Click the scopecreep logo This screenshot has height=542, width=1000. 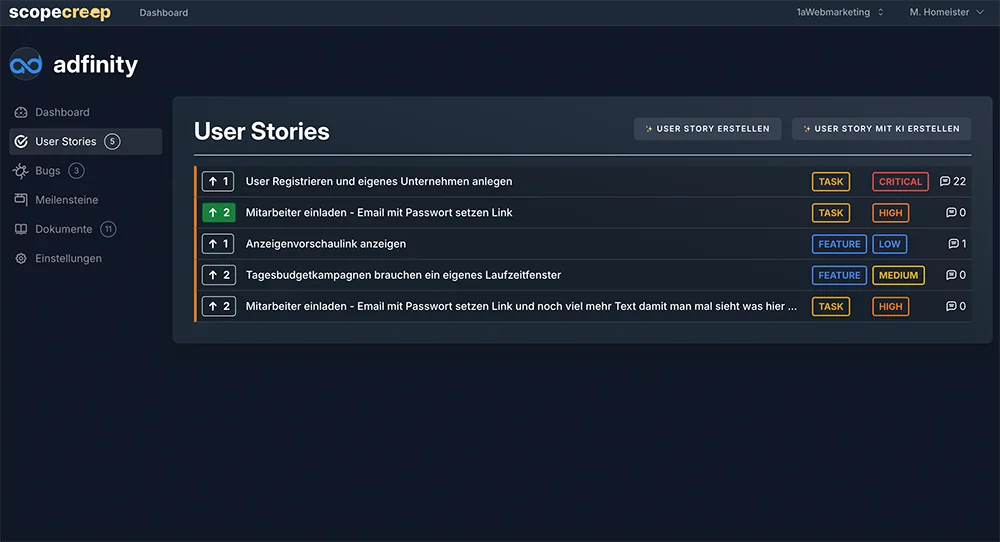60,13
